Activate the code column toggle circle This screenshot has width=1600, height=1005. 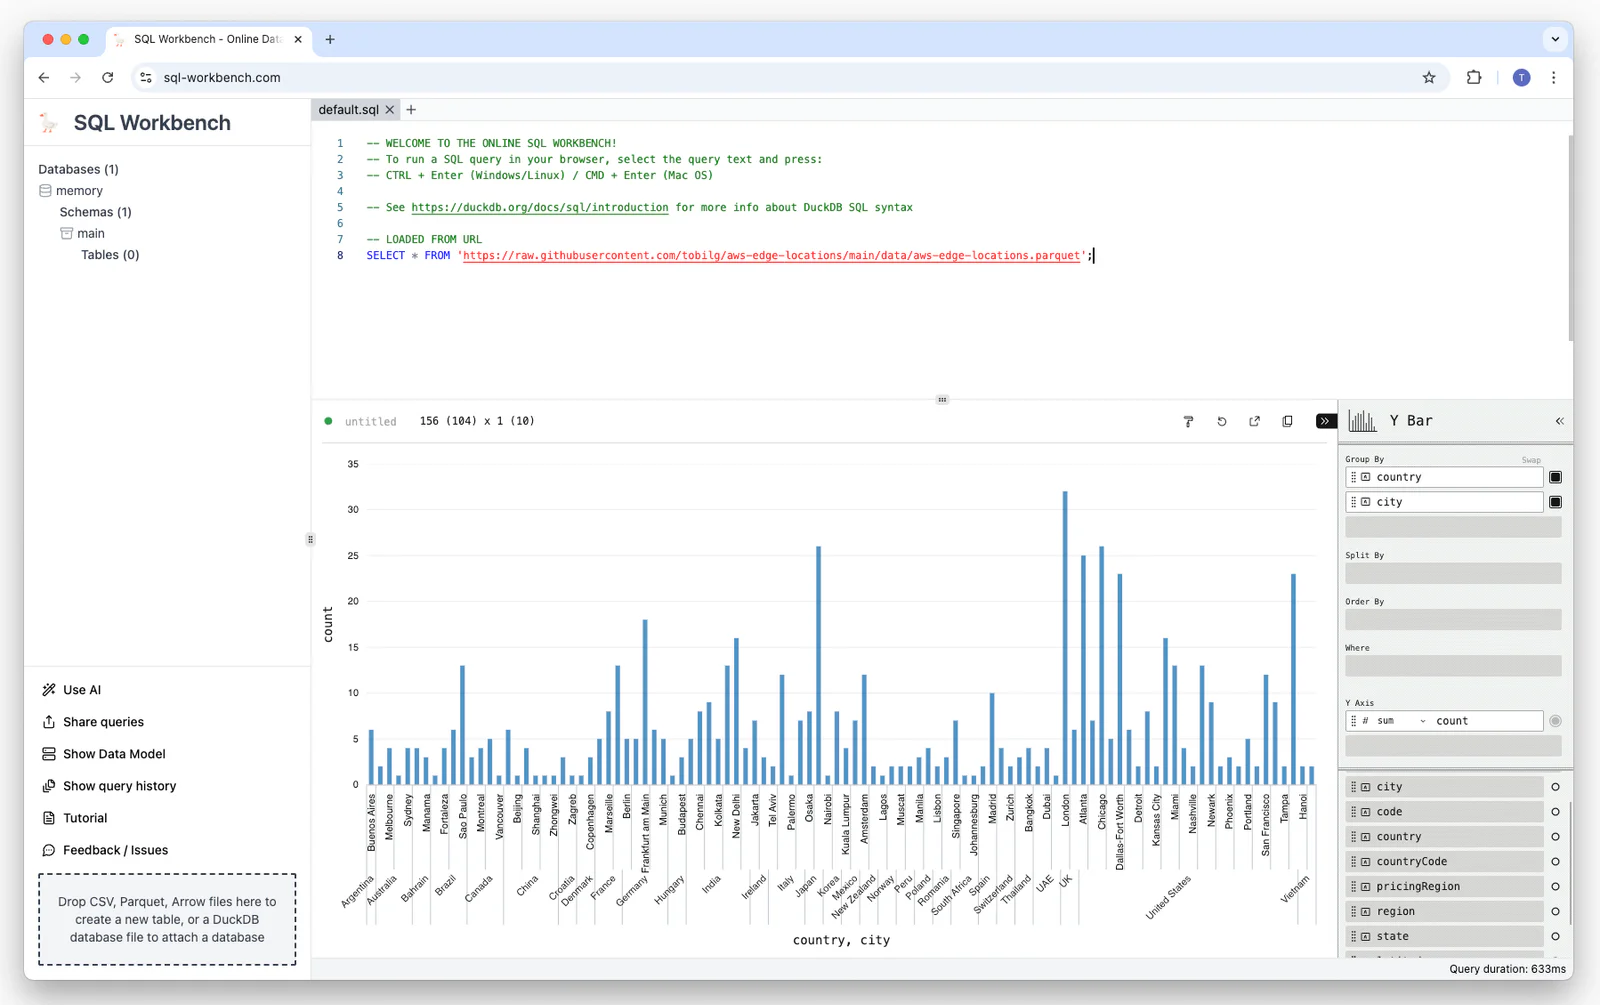1555,812
